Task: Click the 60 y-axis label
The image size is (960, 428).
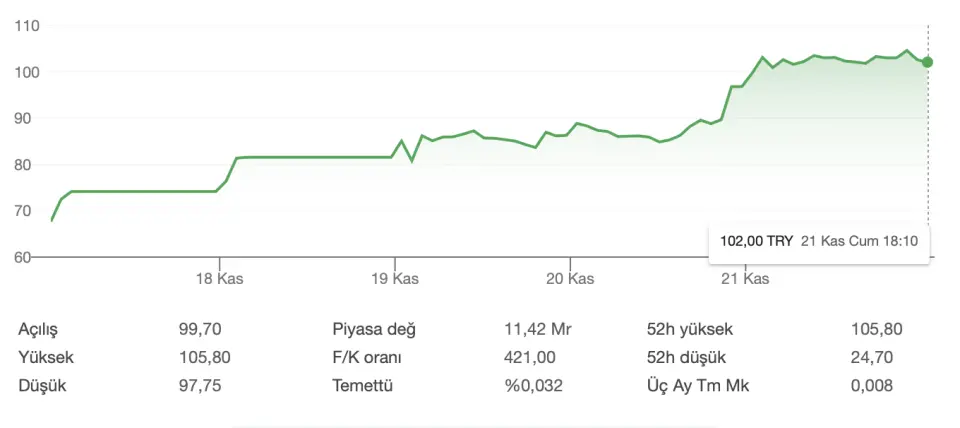Action: point(23,257)
